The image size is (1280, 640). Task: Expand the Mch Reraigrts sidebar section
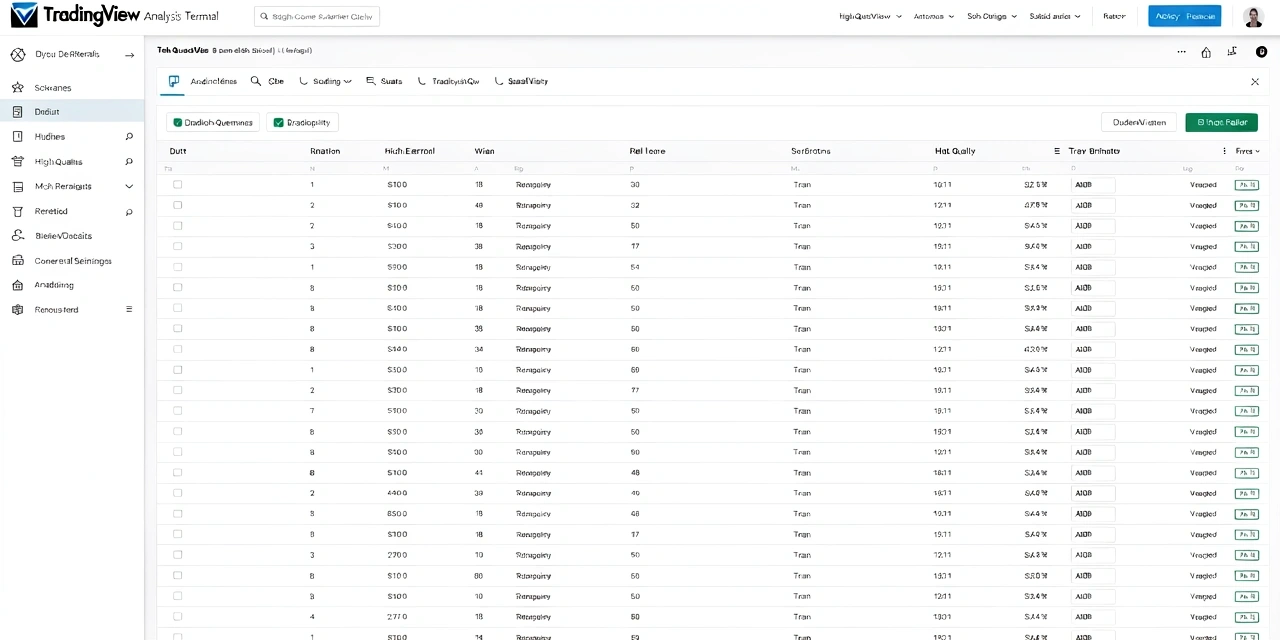[x=129, y=186]
